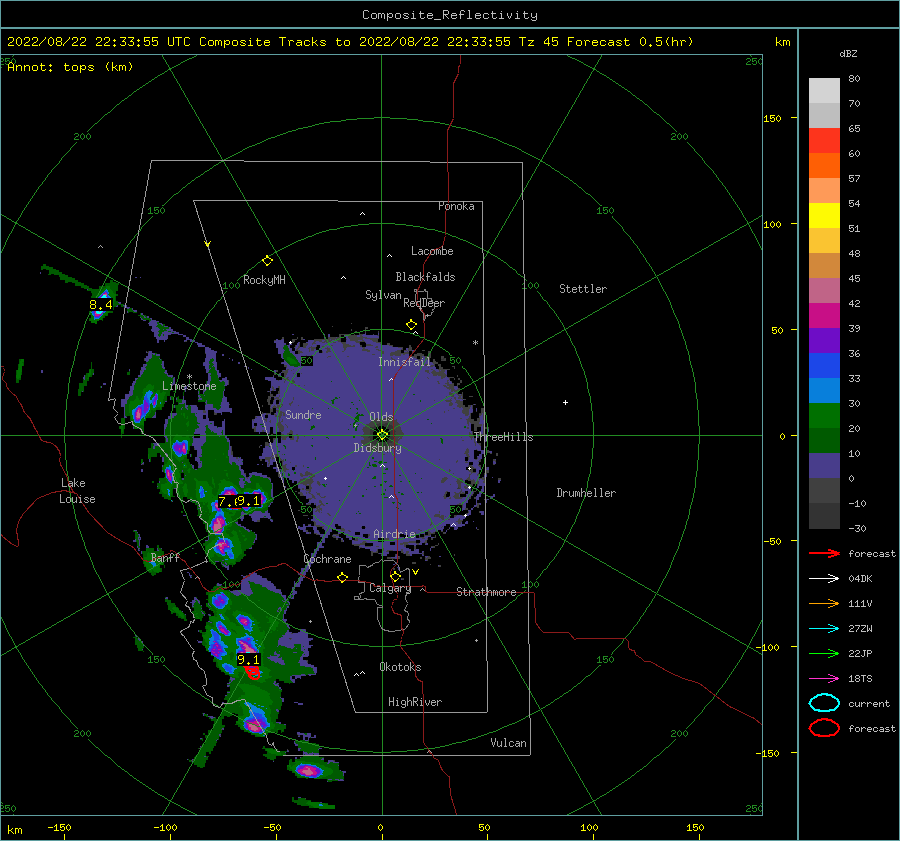The image size is (900, 841).
Task: Click the yellow diamond marker beside RockyMH
Action: click(267, 261)
